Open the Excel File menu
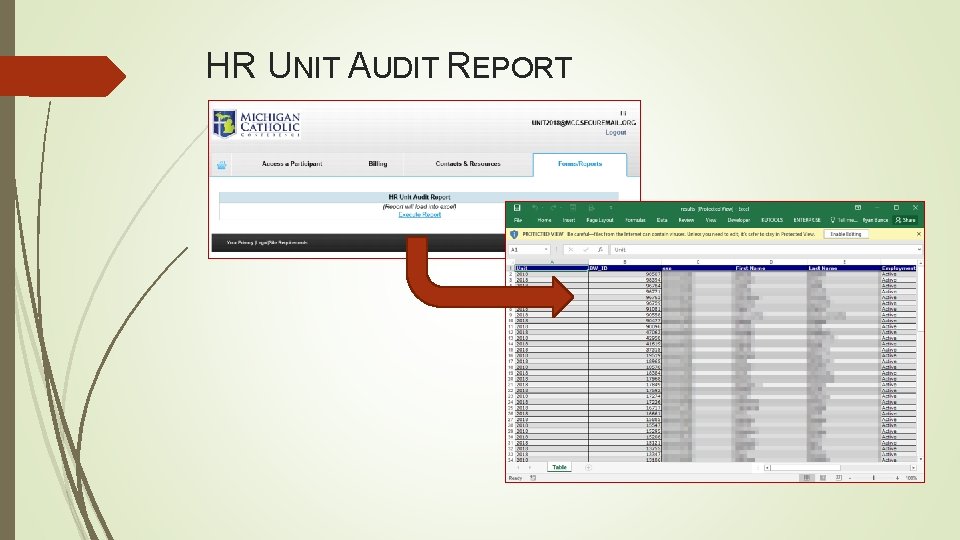The height and width of the screenshot is (540, 960). (518, 220)
